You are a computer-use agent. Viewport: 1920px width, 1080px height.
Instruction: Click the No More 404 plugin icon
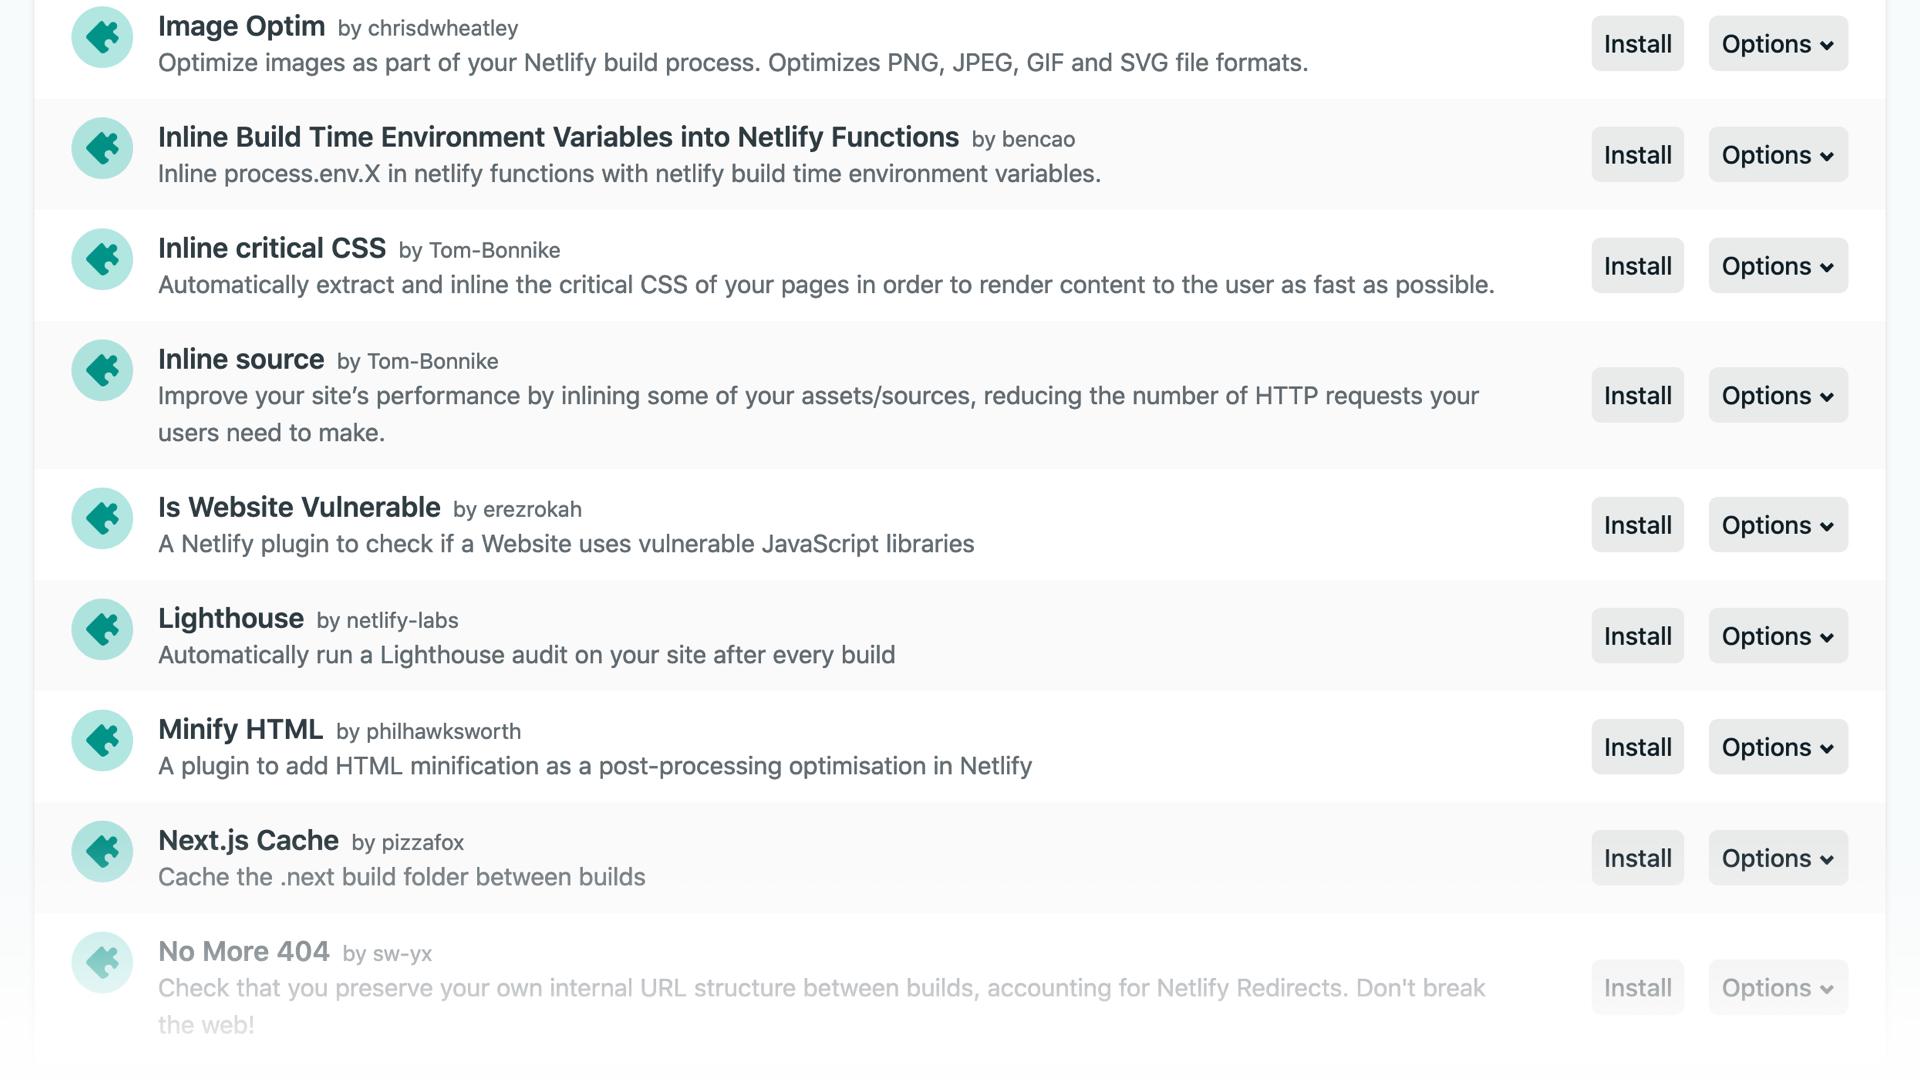click(100, 963)
